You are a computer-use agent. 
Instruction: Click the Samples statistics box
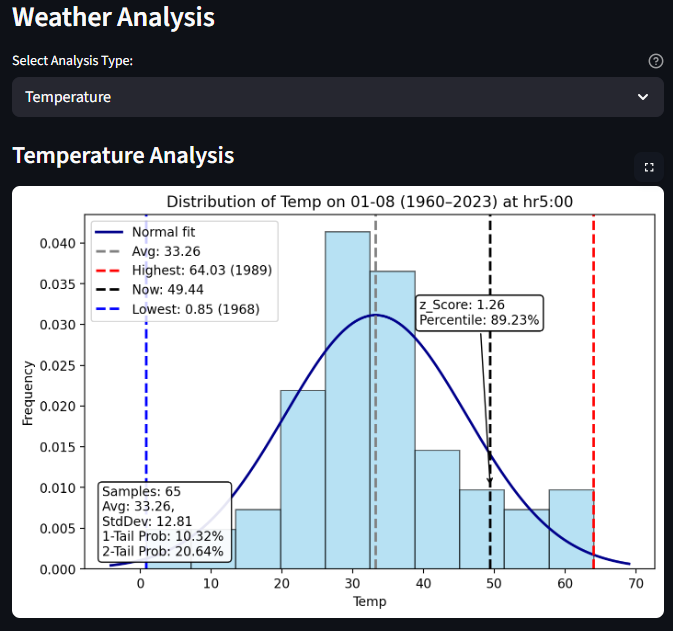165,521
